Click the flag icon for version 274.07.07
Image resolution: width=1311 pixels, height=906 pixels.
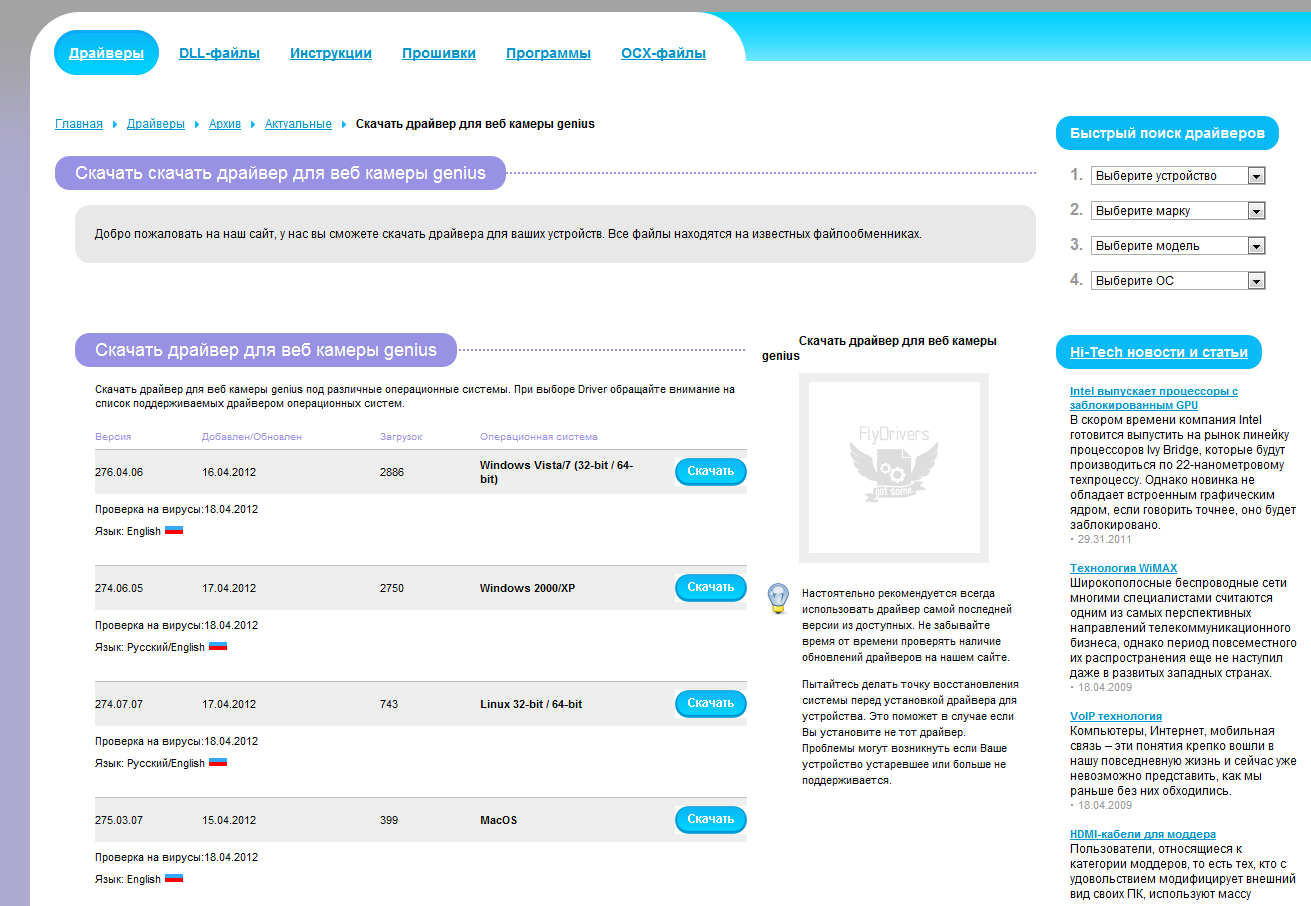(x=218, y=762)
